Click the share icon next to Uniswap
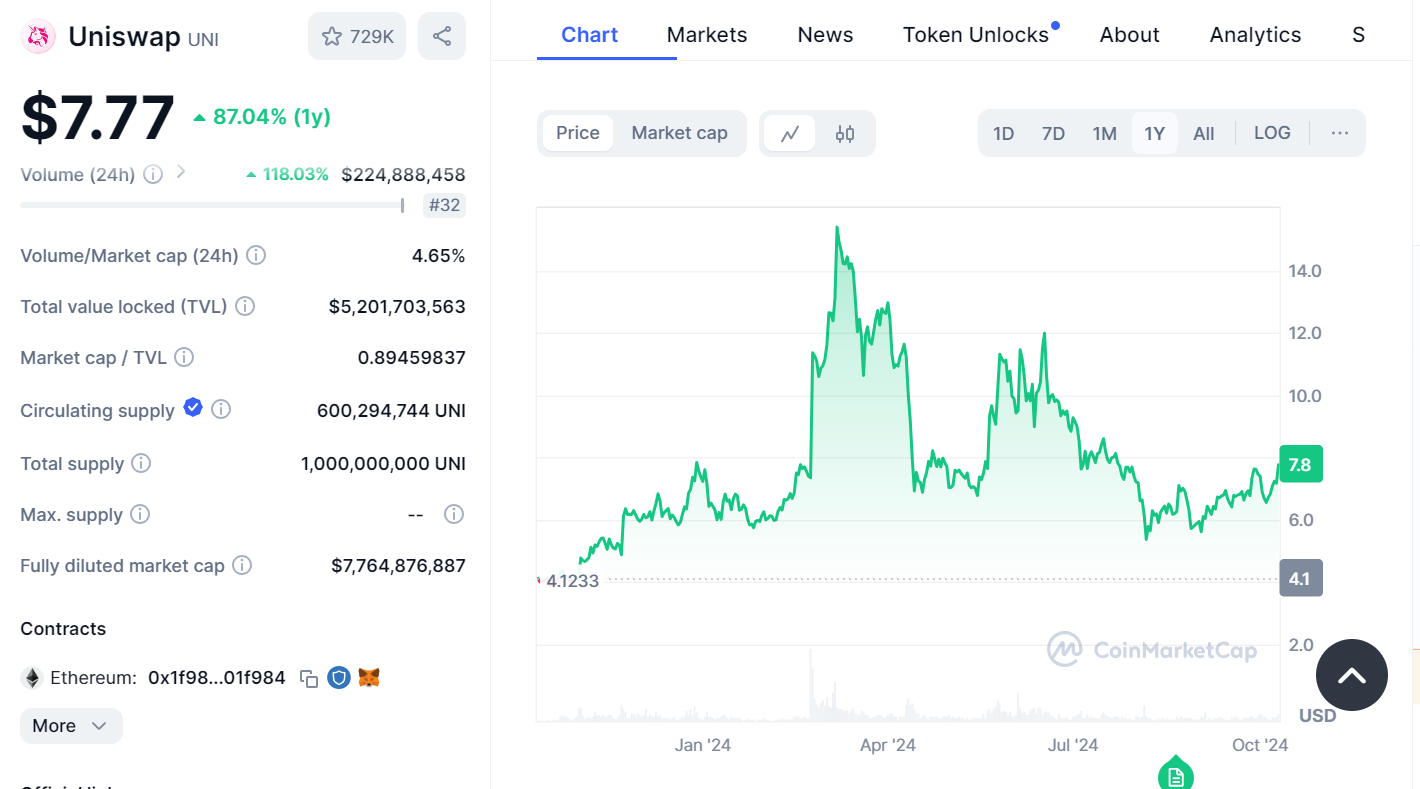The height and width of the screenshot is (789, 1420). [x=442, y=37]
